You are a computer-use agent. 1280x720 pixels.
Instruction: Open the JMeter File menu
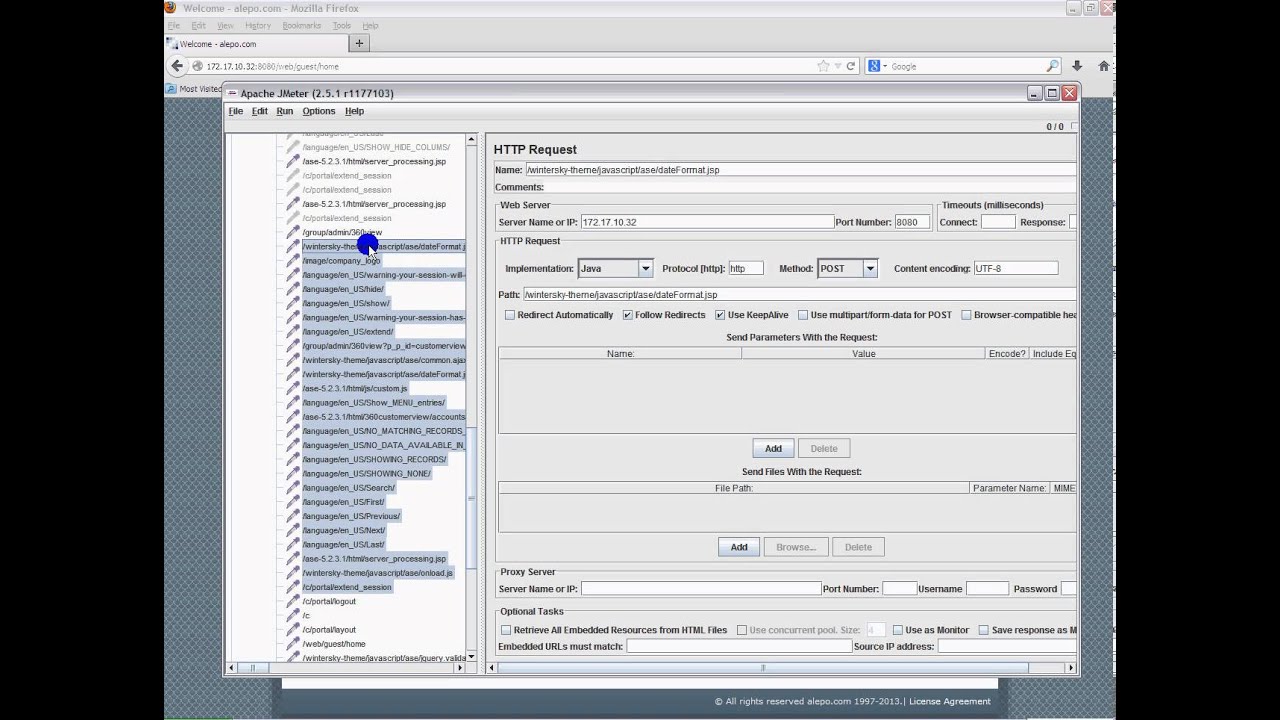[x=236, y=111]
